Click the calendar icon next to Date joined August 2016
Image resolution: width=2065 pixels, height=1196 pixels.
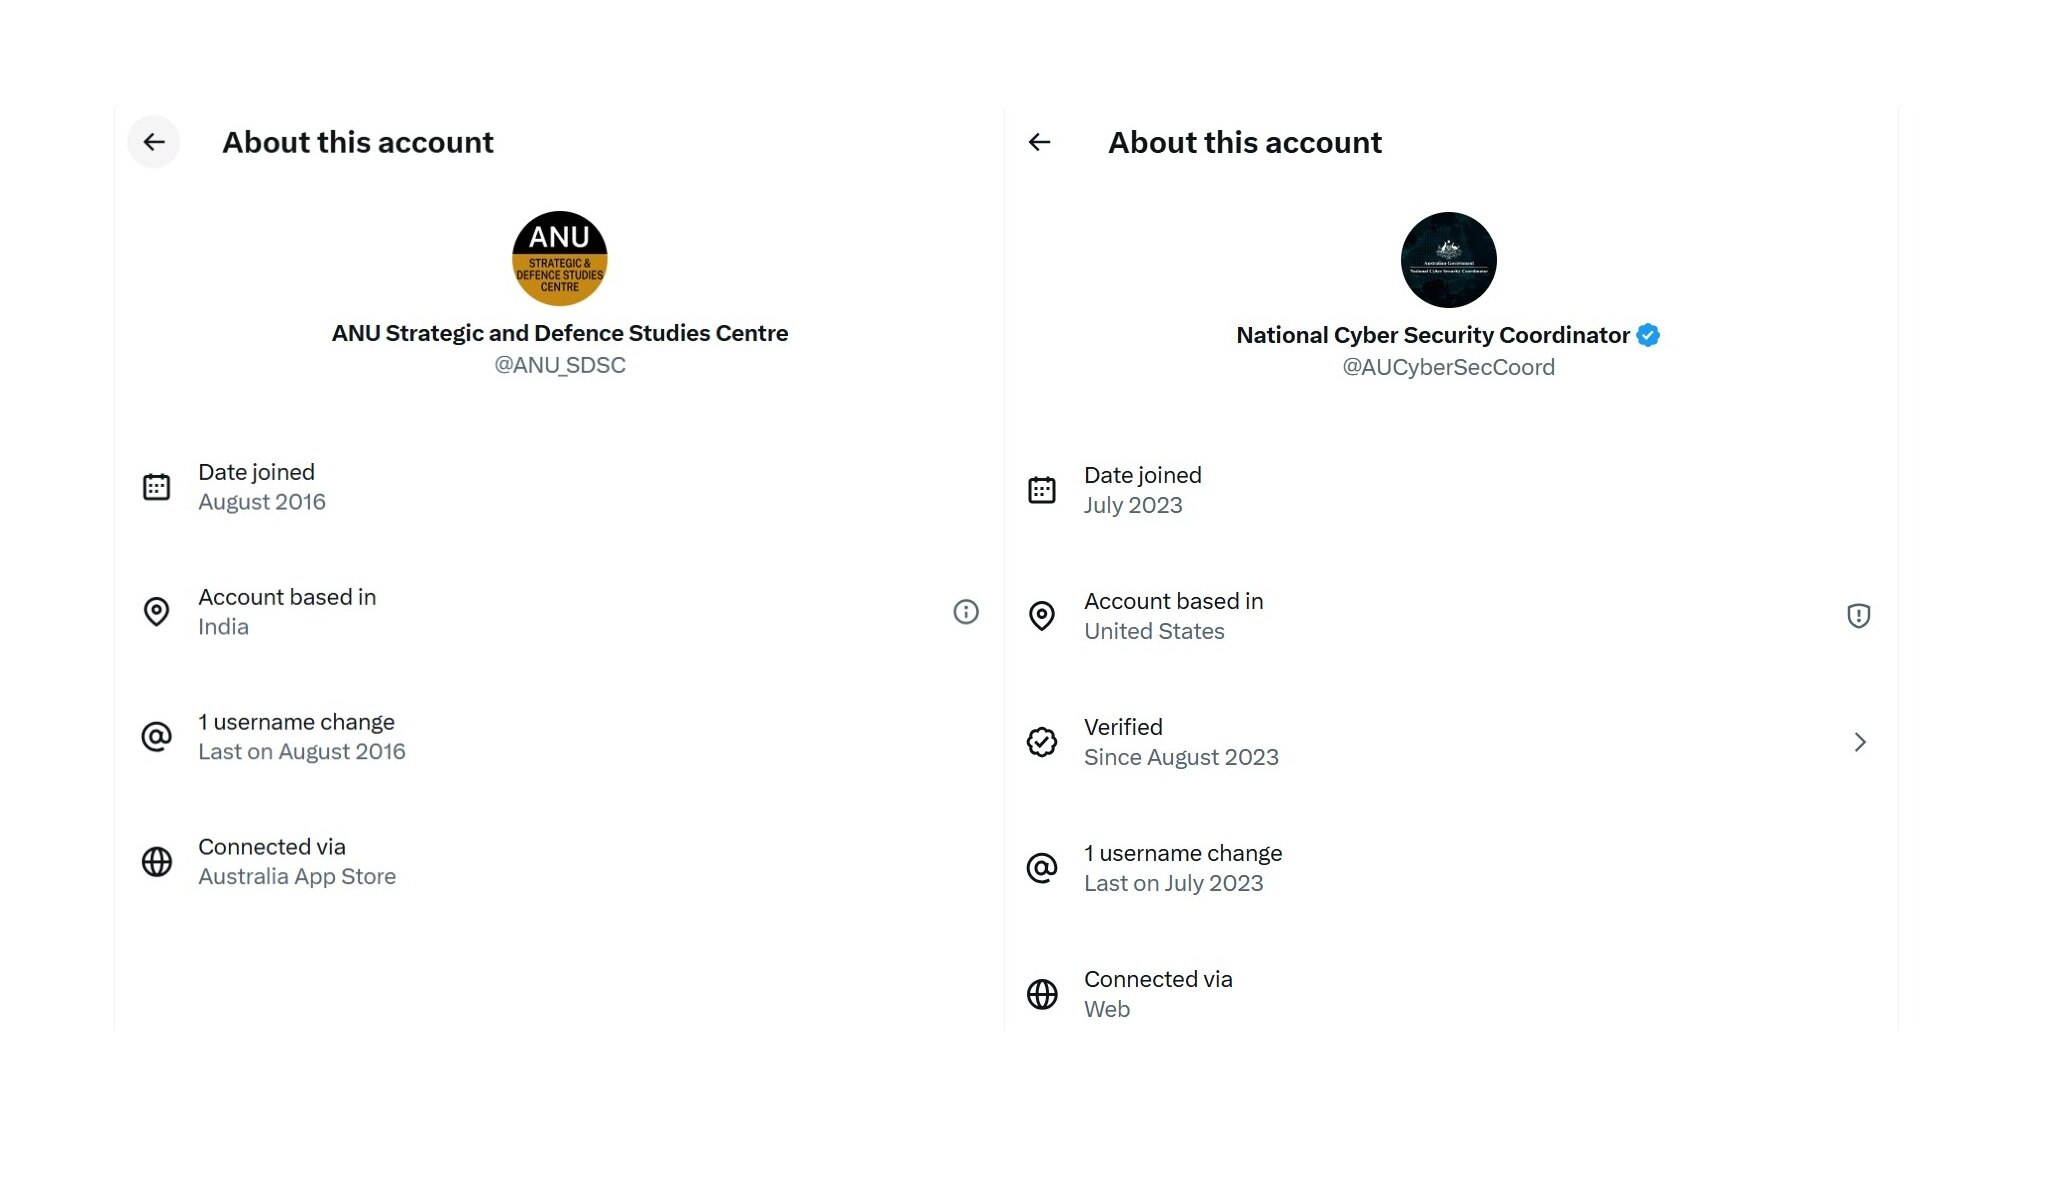point(157,487)
